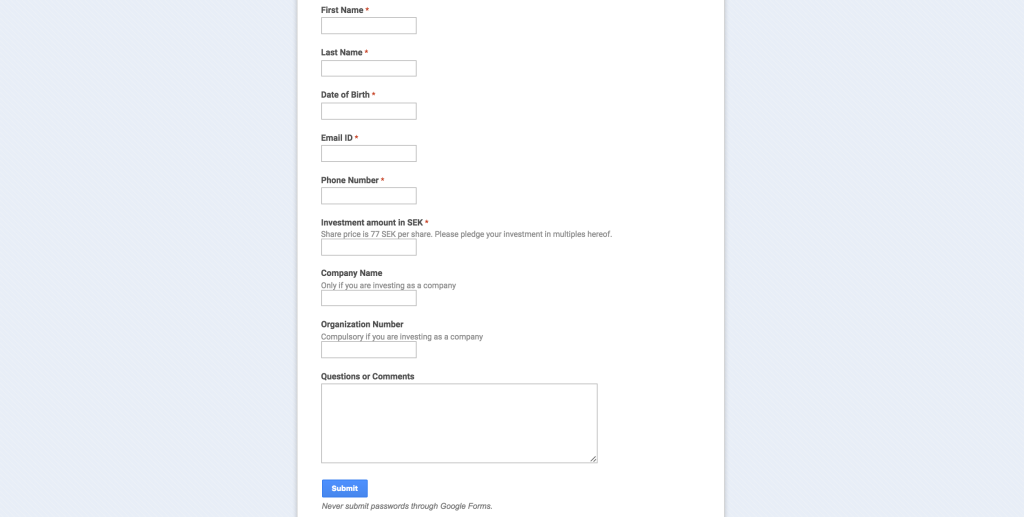Click the share price 77 SEK help text

466,234
